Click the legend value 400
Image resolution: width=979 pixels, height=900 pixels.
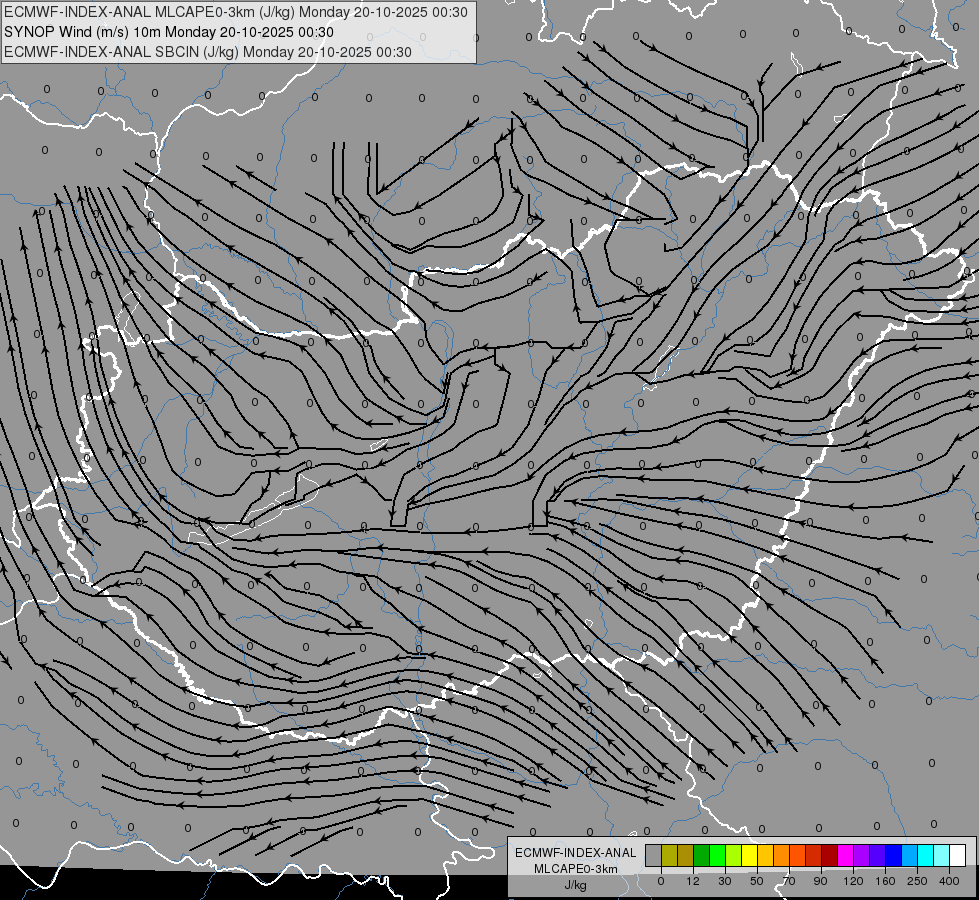coord(949,881)
